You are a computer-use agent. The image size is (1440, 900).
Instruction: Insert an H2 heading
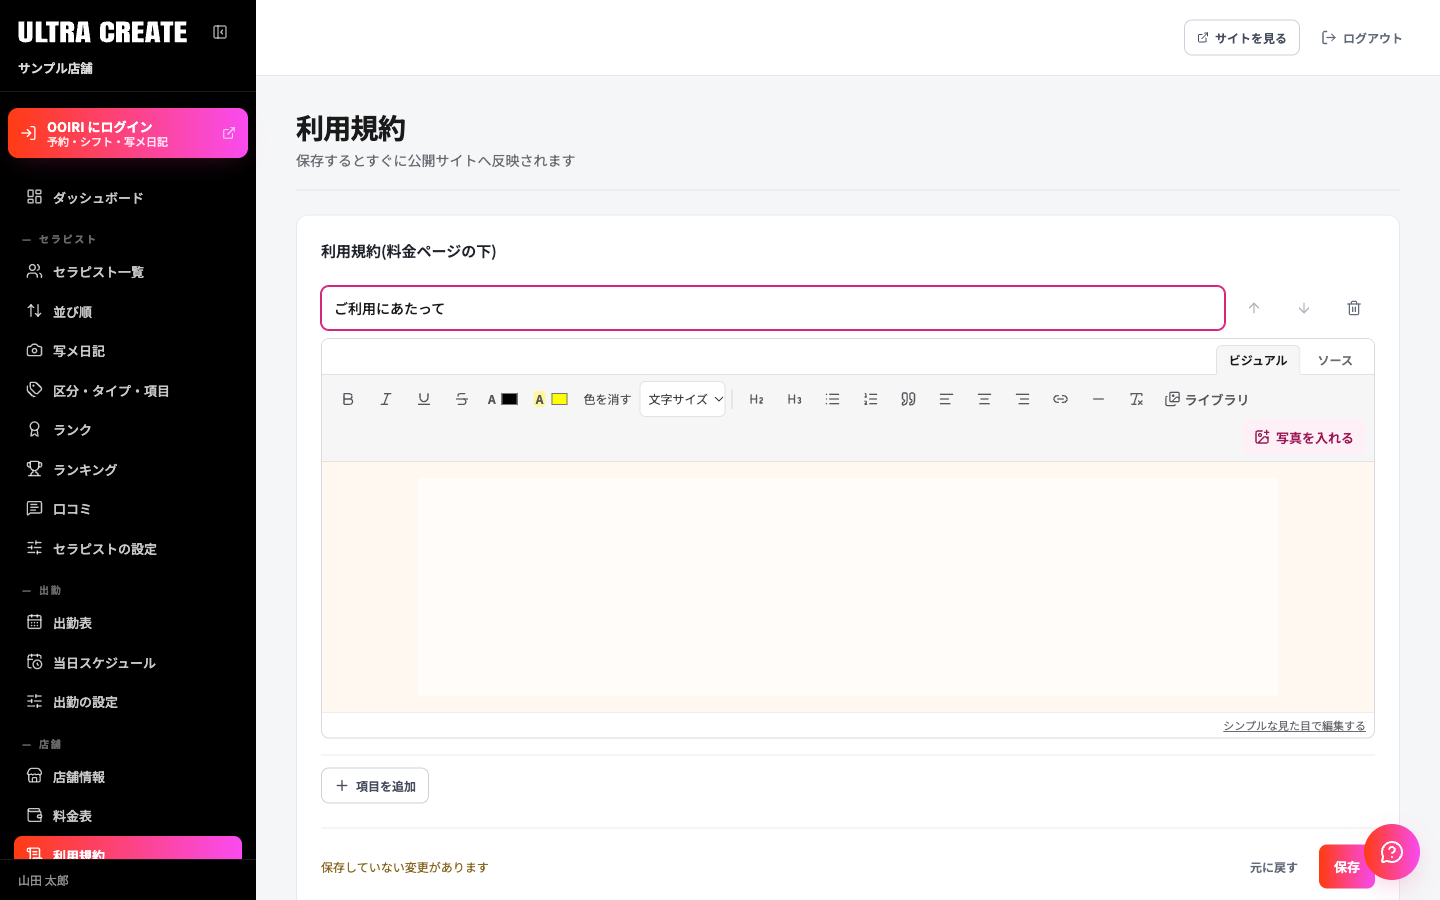tap(757, 399)
